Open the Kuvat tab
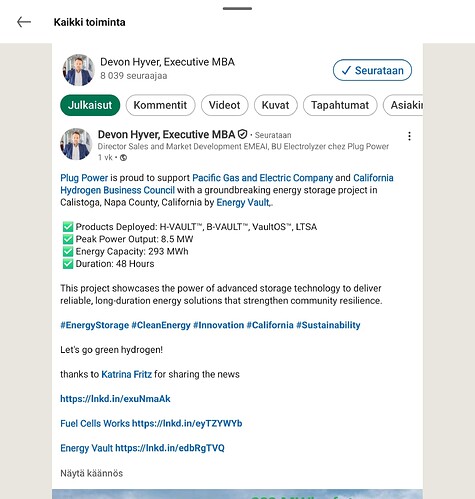Image resolution: width=475 pixels, height=499 pixels. [275, 105]
